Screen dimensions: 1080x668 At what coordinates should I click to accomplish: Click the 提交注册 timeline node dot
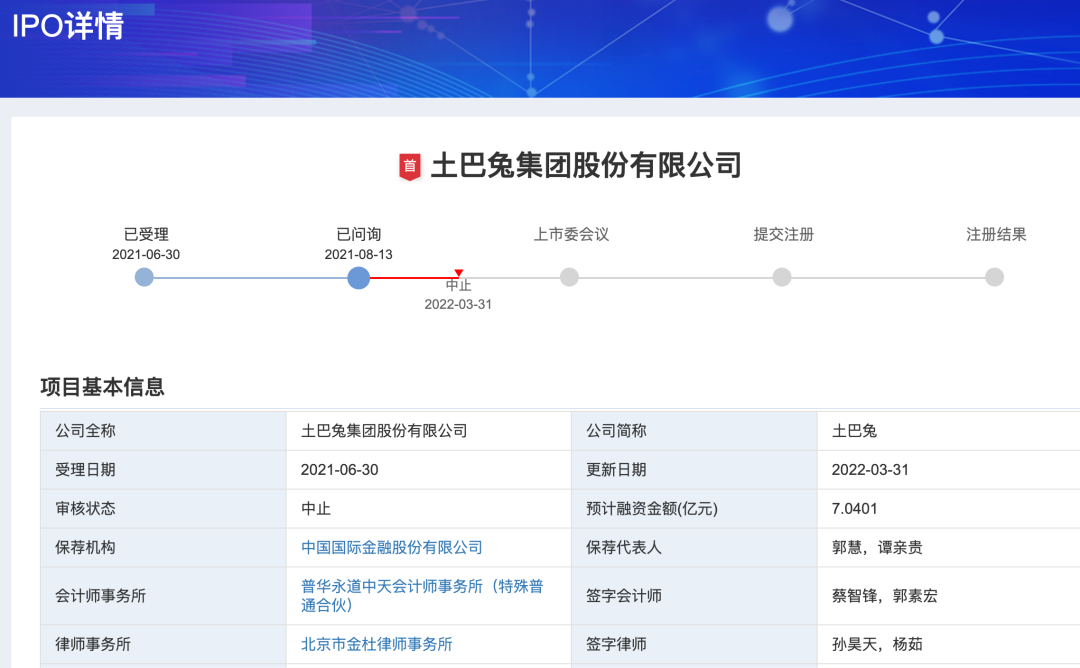click(x=782, y=278)
